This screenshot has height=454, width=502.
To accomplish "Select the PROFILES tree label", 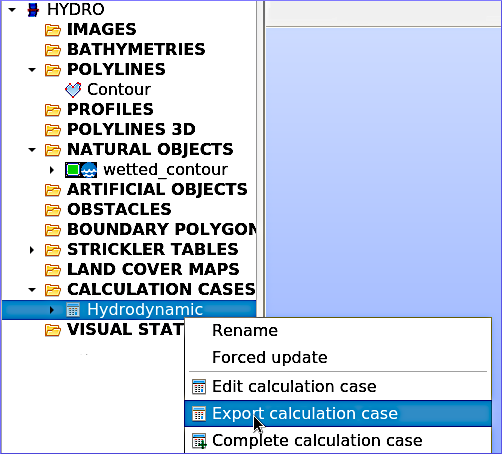I will point(110,110).
